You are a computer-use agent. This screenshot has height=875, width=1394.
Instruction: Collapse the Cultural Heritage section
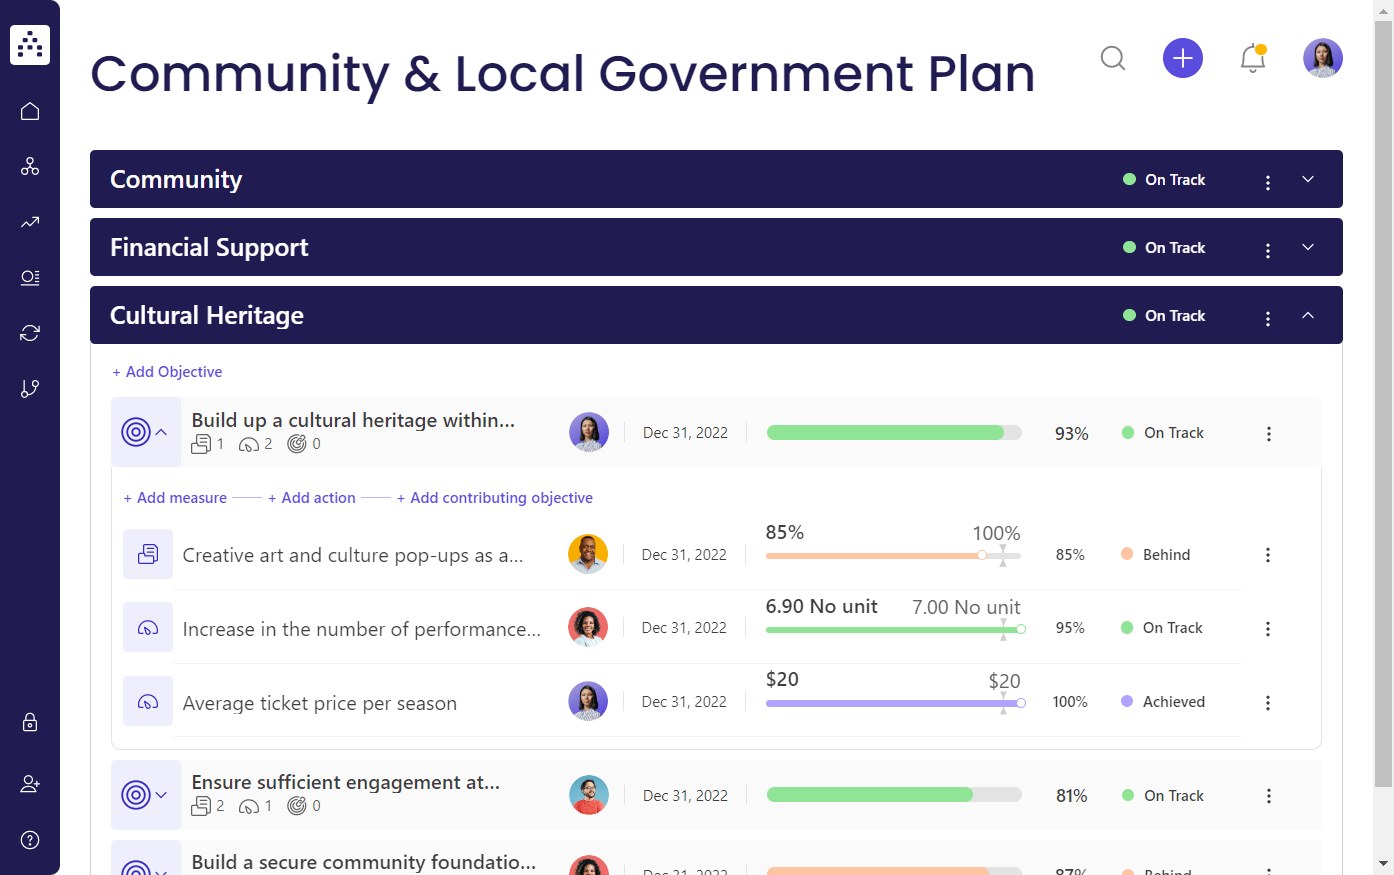pyautogui.click(x=1308, y=315)
